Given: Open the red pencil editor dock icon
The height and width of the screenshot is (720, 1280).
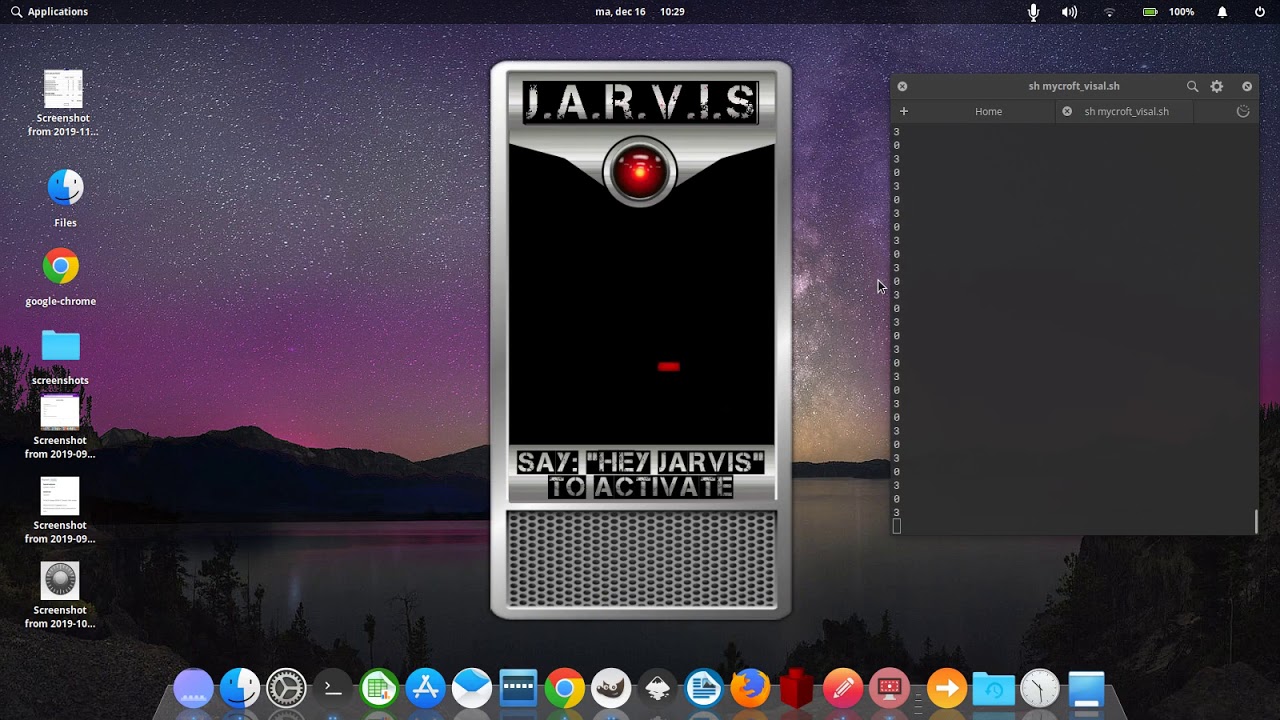Looking at the screenshot, I should tap(843, 689).
